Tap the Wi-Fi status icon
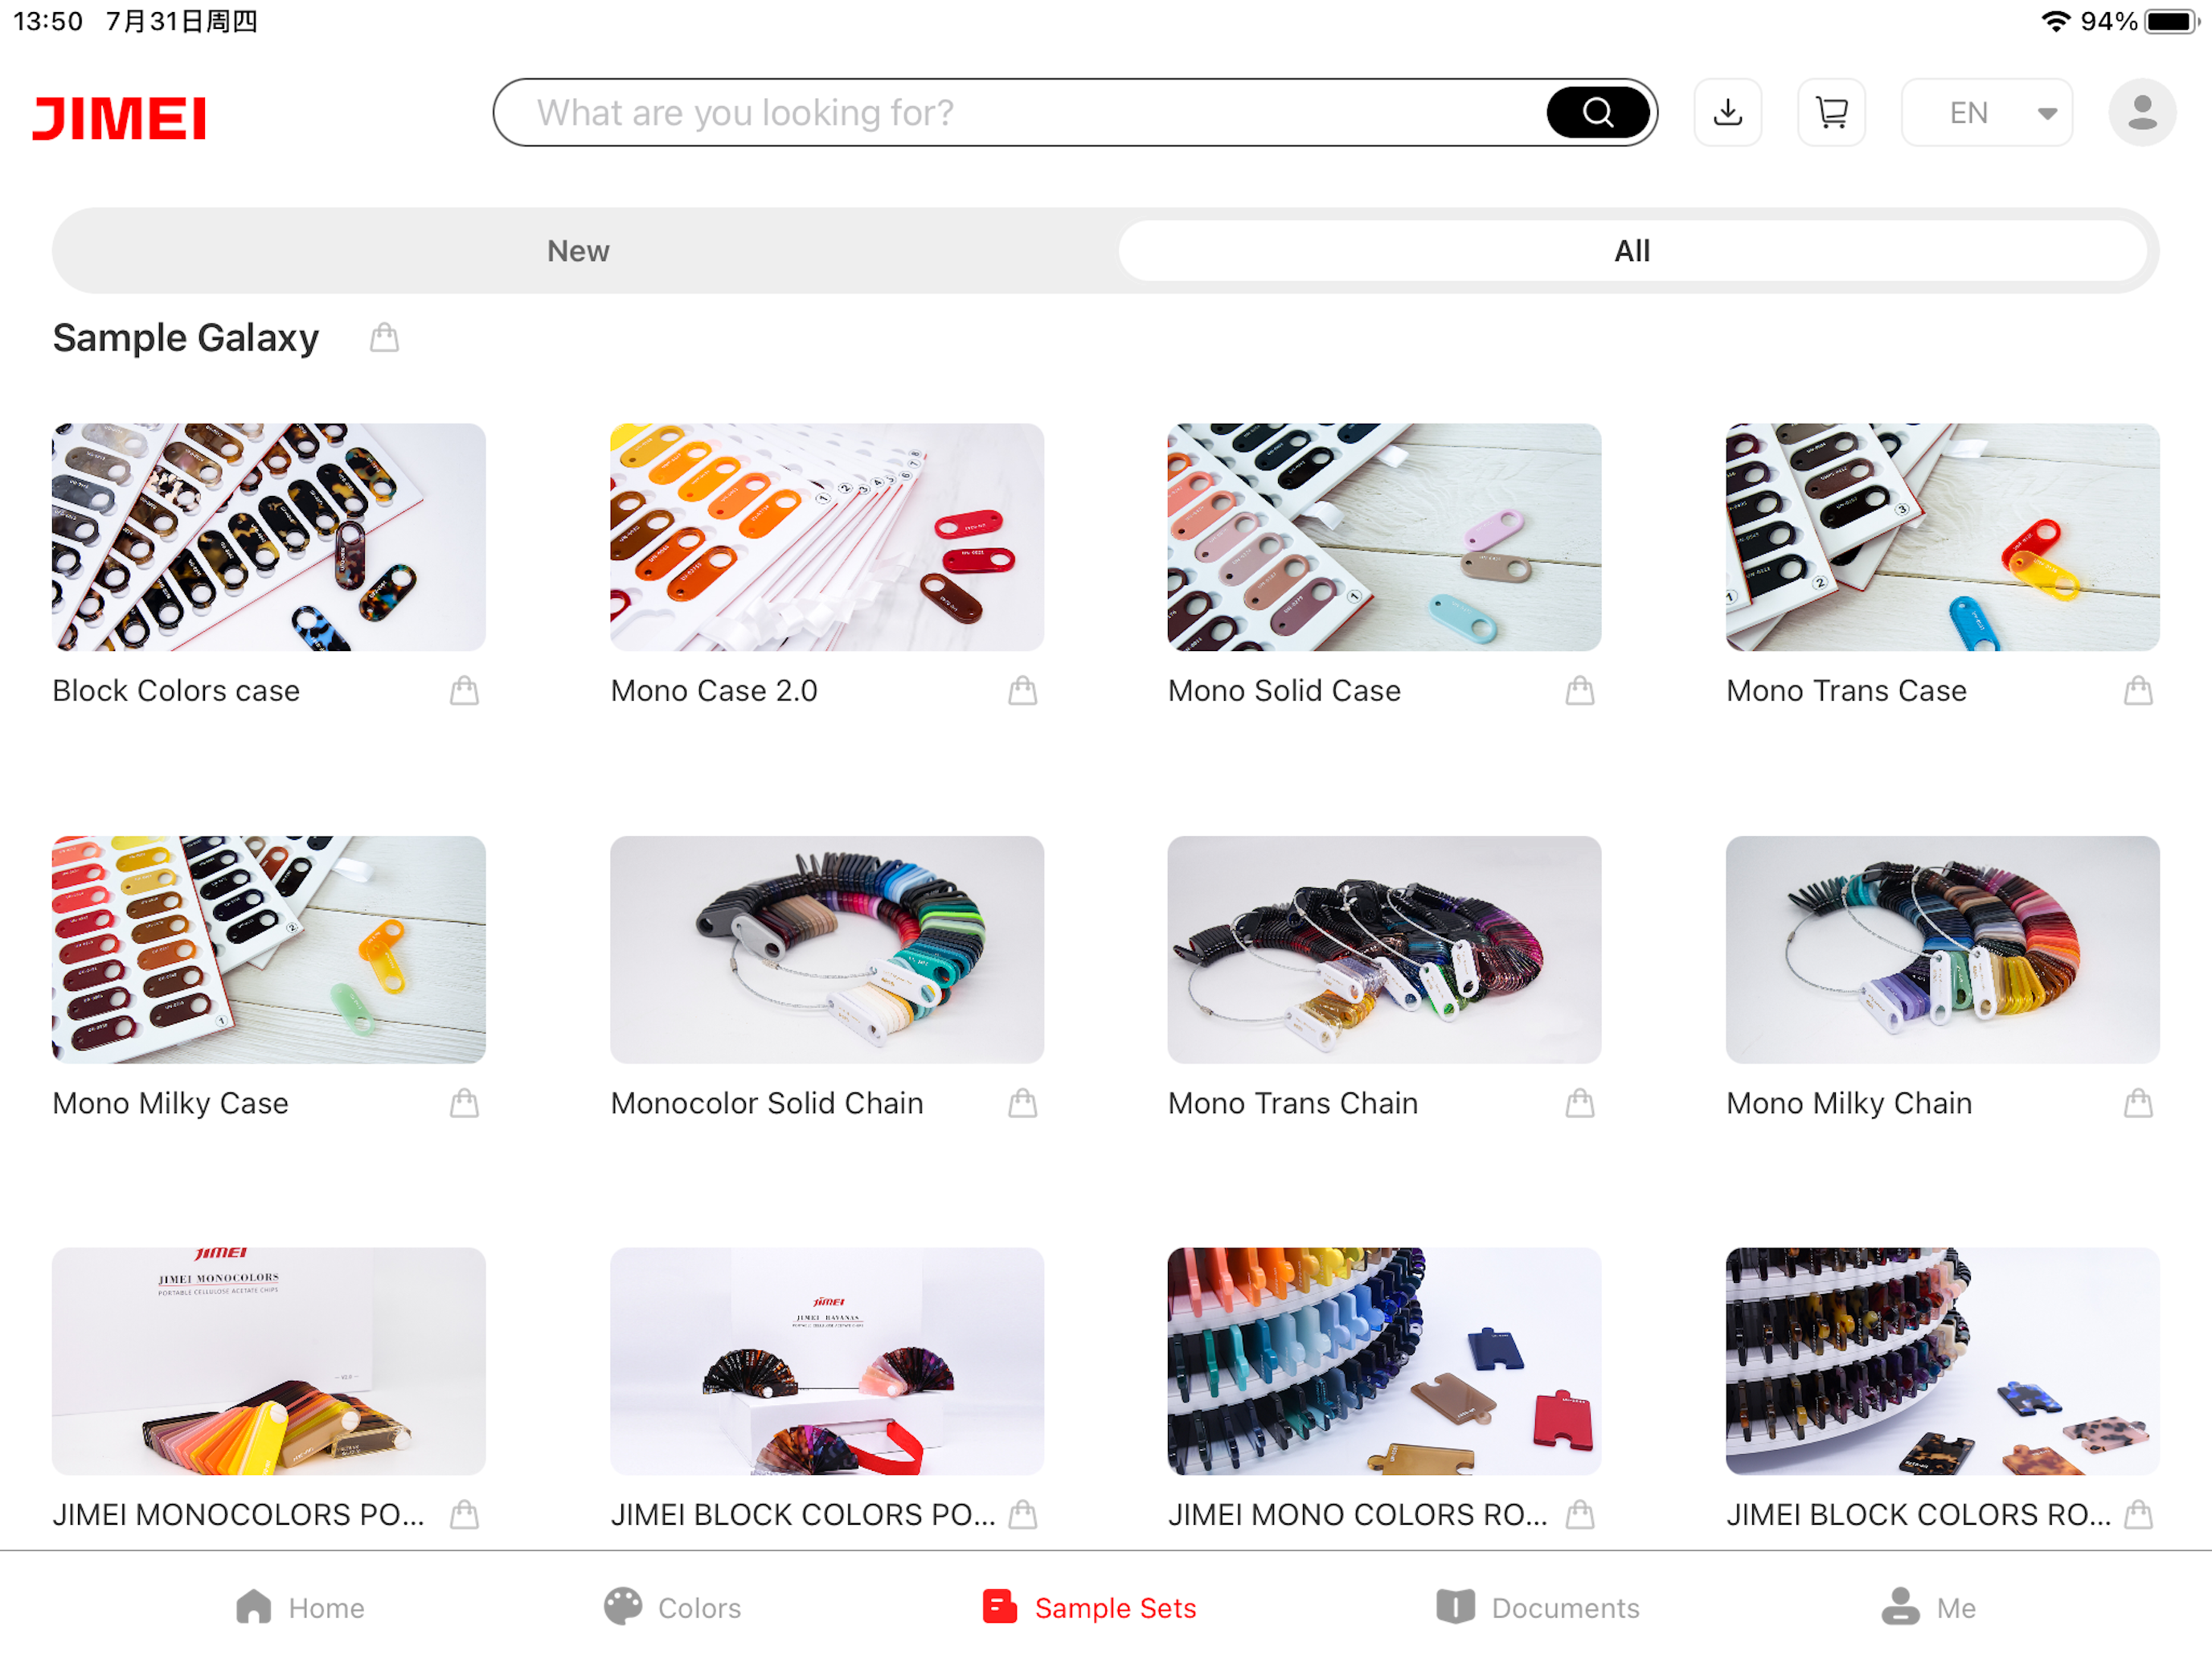This screenshot has height=1659, width=2212. coord(2055,21)
